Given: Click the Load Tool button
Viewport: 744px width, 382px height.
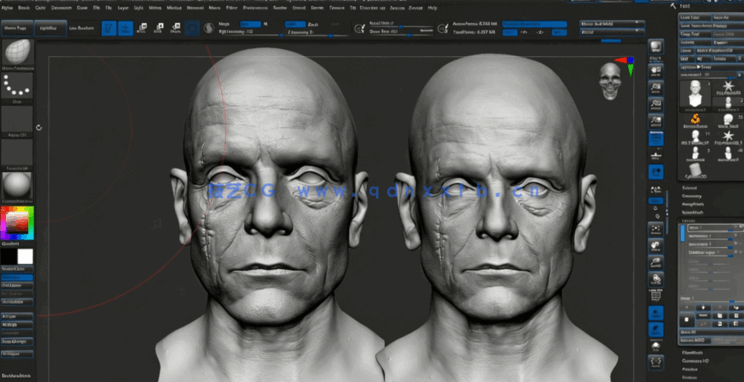Looking at the screenshot, I should tap(695, 17).
